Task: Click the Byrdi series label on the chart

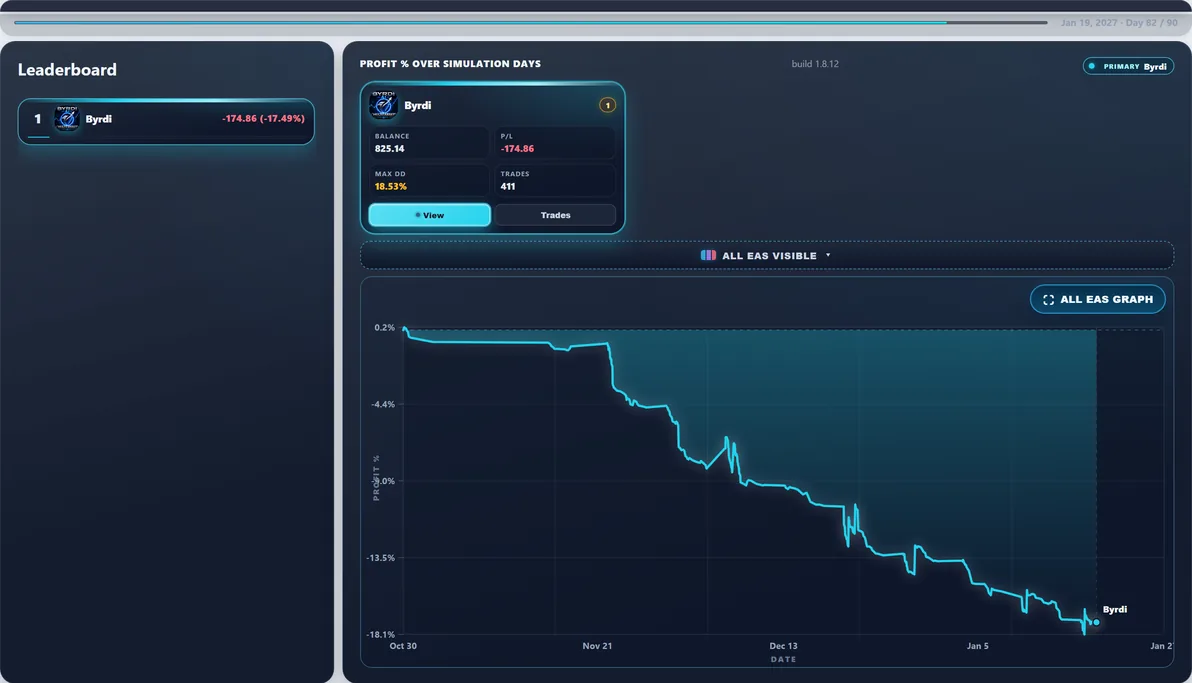Action: [1114, 609]
